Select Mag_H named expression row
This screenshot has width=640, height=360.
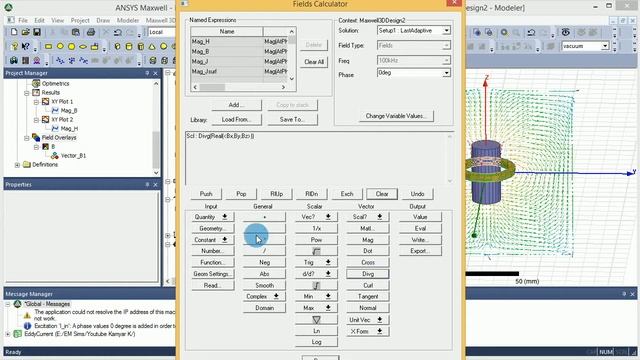(x=239, y=41)
